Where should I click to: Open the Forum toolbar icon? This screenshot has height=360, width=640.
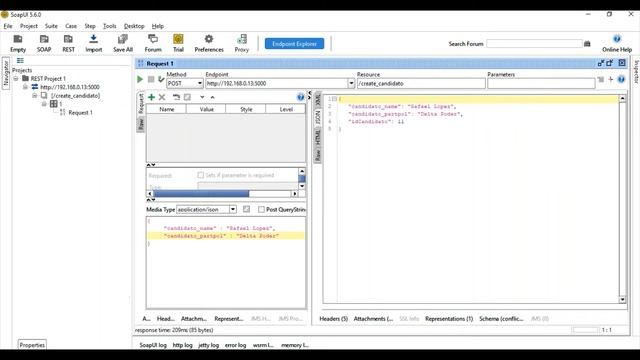coord(153,43)
